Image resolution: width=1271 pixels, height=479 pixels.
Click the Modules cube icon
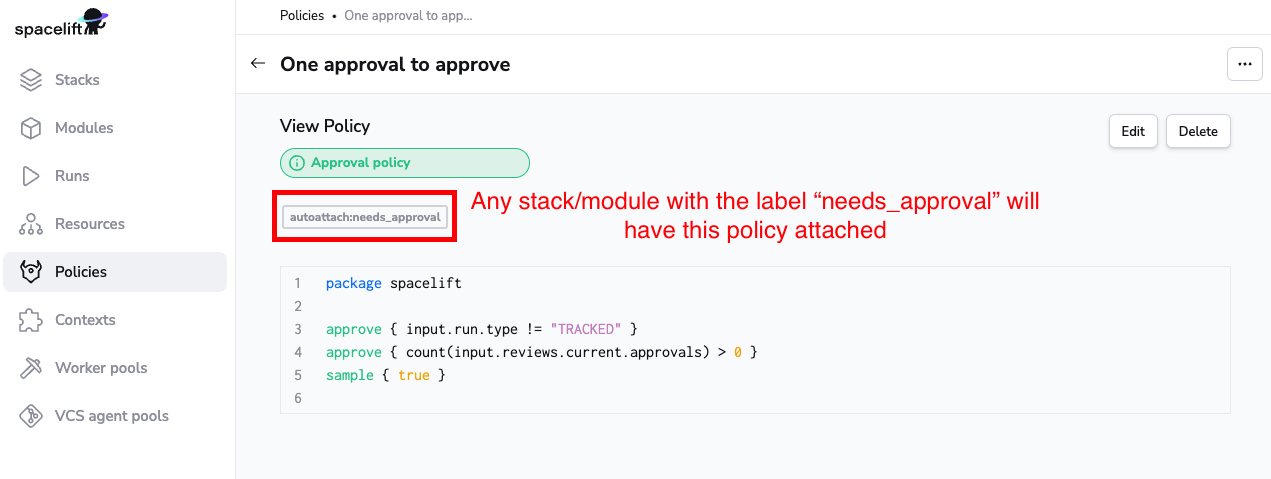click(x=31, y=128)
